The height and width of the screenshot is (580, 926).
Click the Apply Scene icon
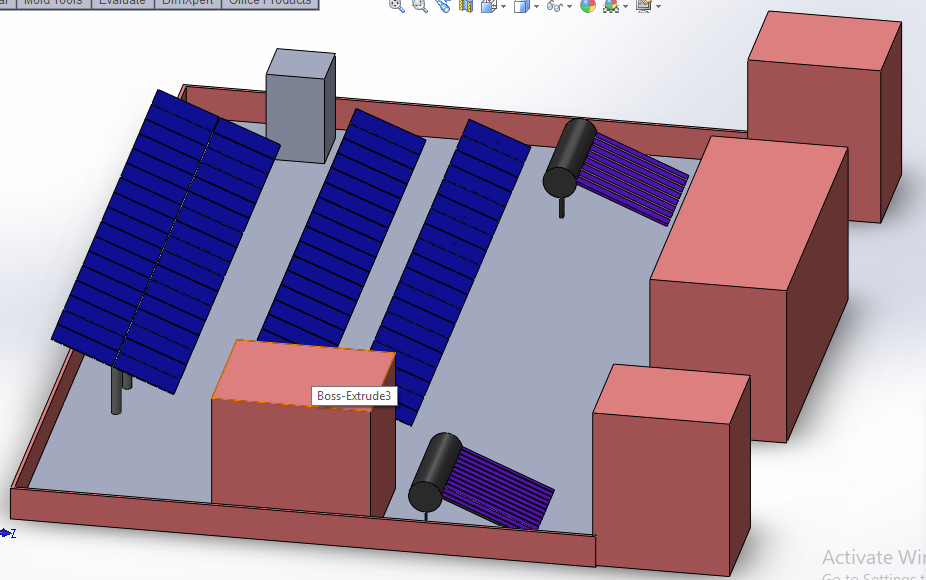tap(611, 6)
